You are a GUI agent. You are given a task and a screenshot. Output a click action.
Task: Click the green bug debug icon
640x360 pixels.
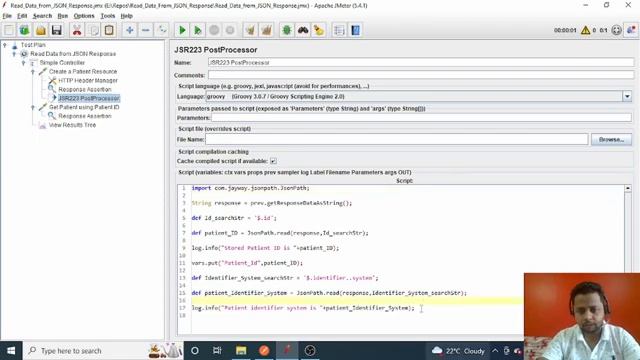coord(287,30)
